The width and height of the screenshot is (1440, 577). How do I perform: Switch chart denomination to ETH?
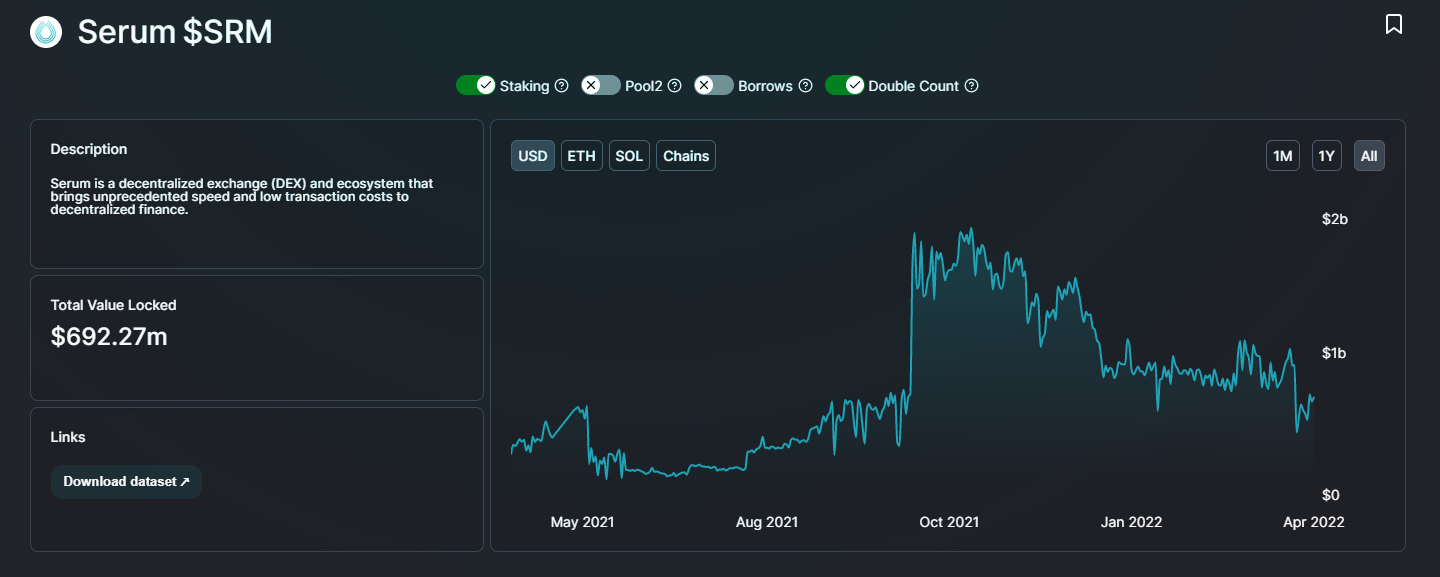point(582,156)
